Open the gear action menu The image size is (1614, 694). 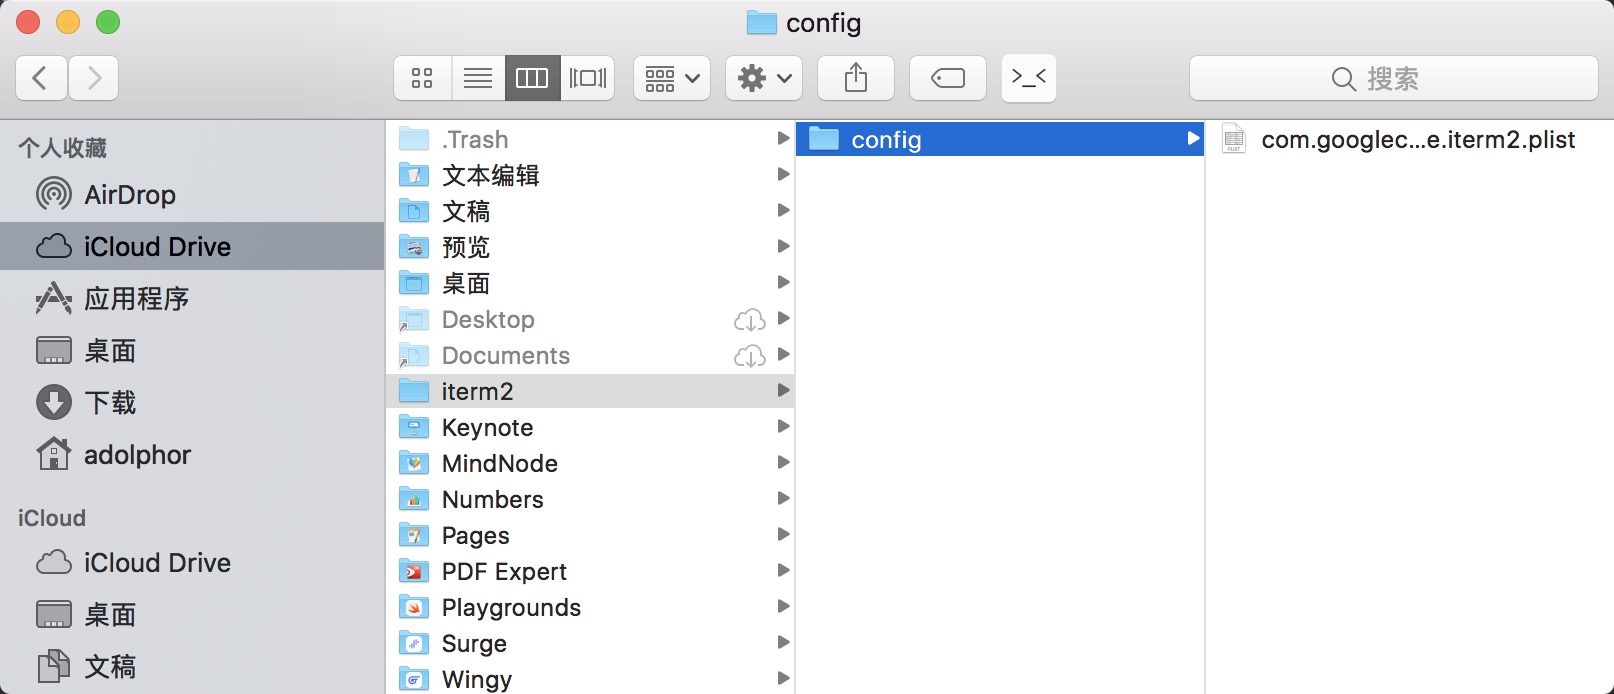(764, 78)
